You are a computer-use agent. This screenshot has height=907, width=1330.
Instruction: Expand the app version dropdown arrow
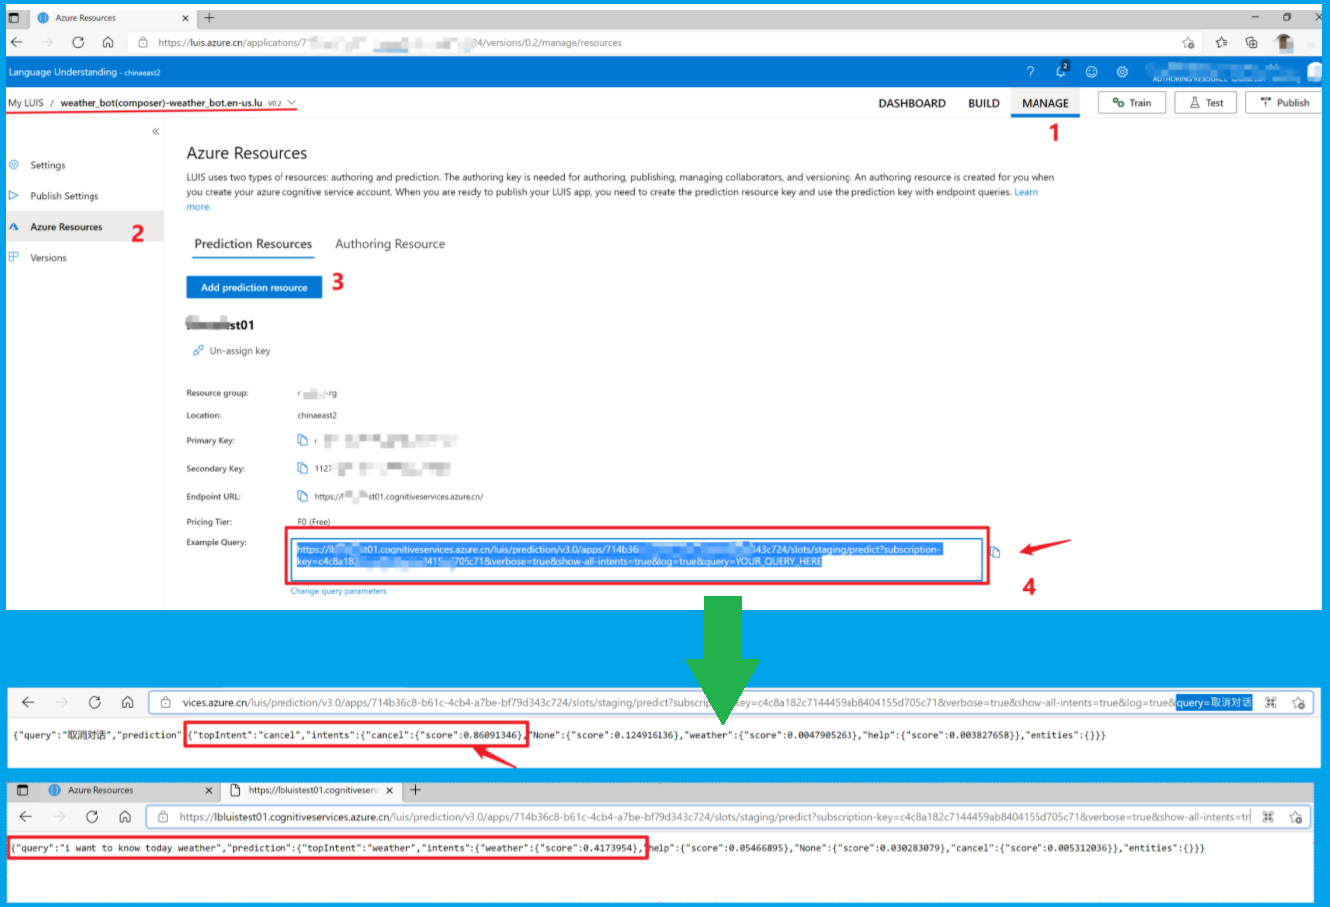(x=292, y=103)
